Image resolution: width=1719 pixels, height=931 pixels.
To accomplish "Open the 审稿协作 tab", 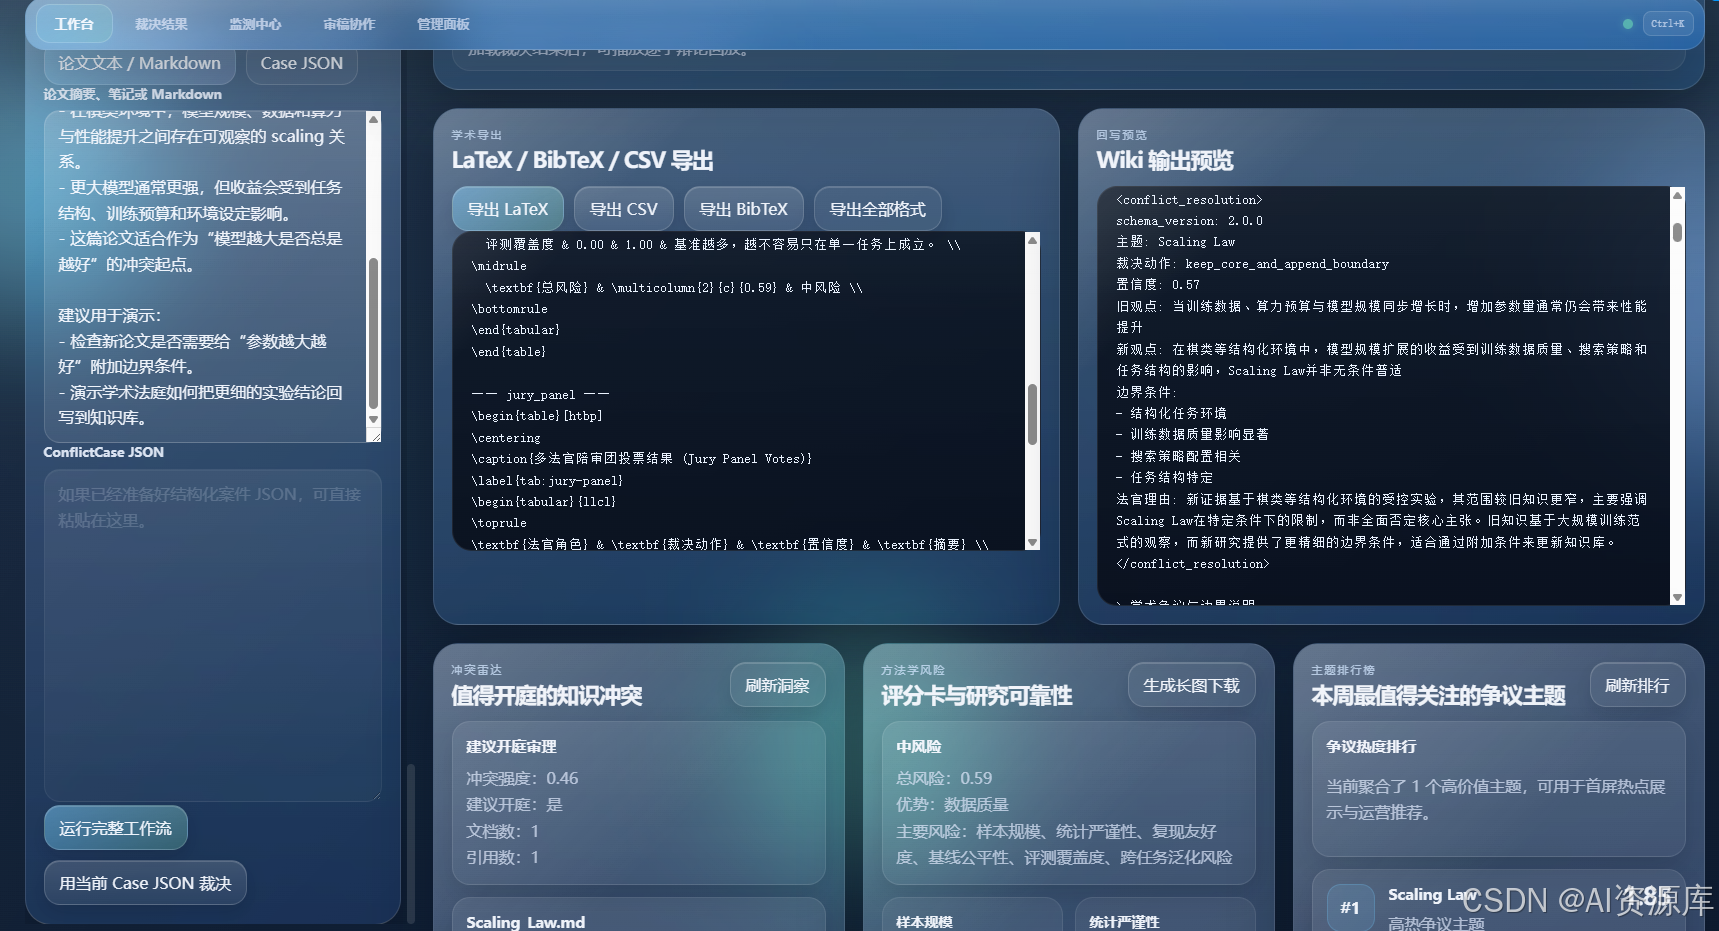I will pyautogui.click(x=349, y=24).
